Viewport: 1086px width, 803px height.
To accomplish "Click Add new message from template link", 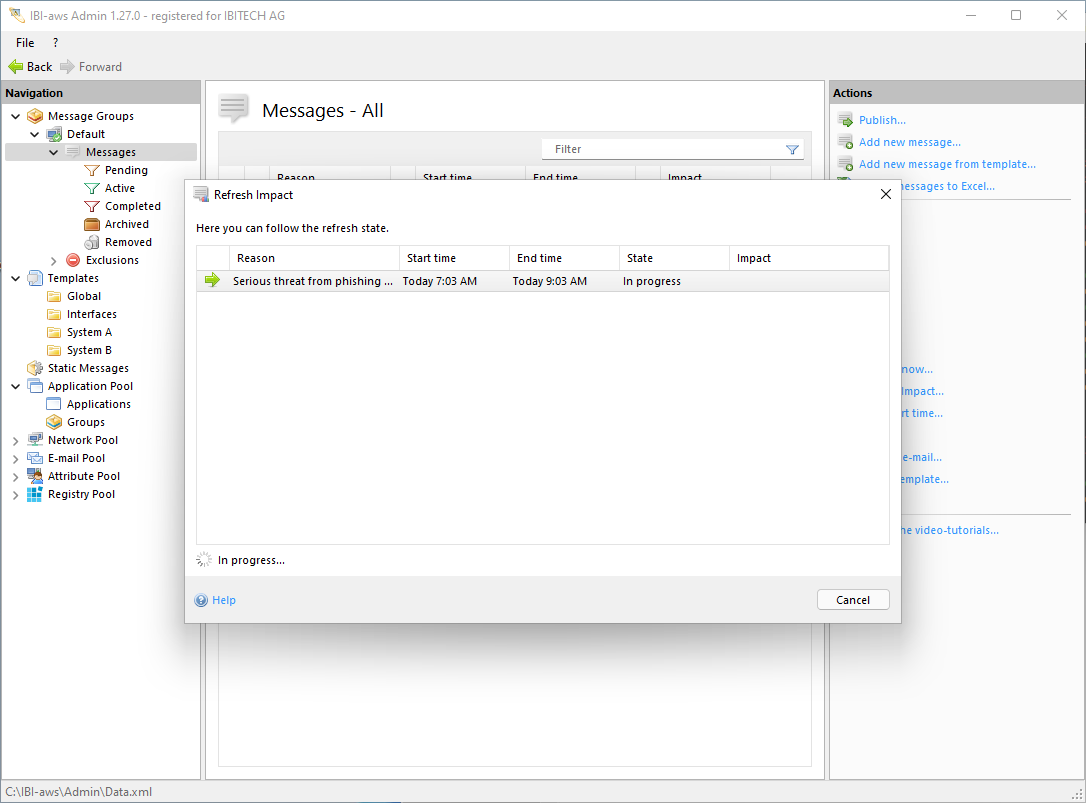I will [x=946, y=164].
